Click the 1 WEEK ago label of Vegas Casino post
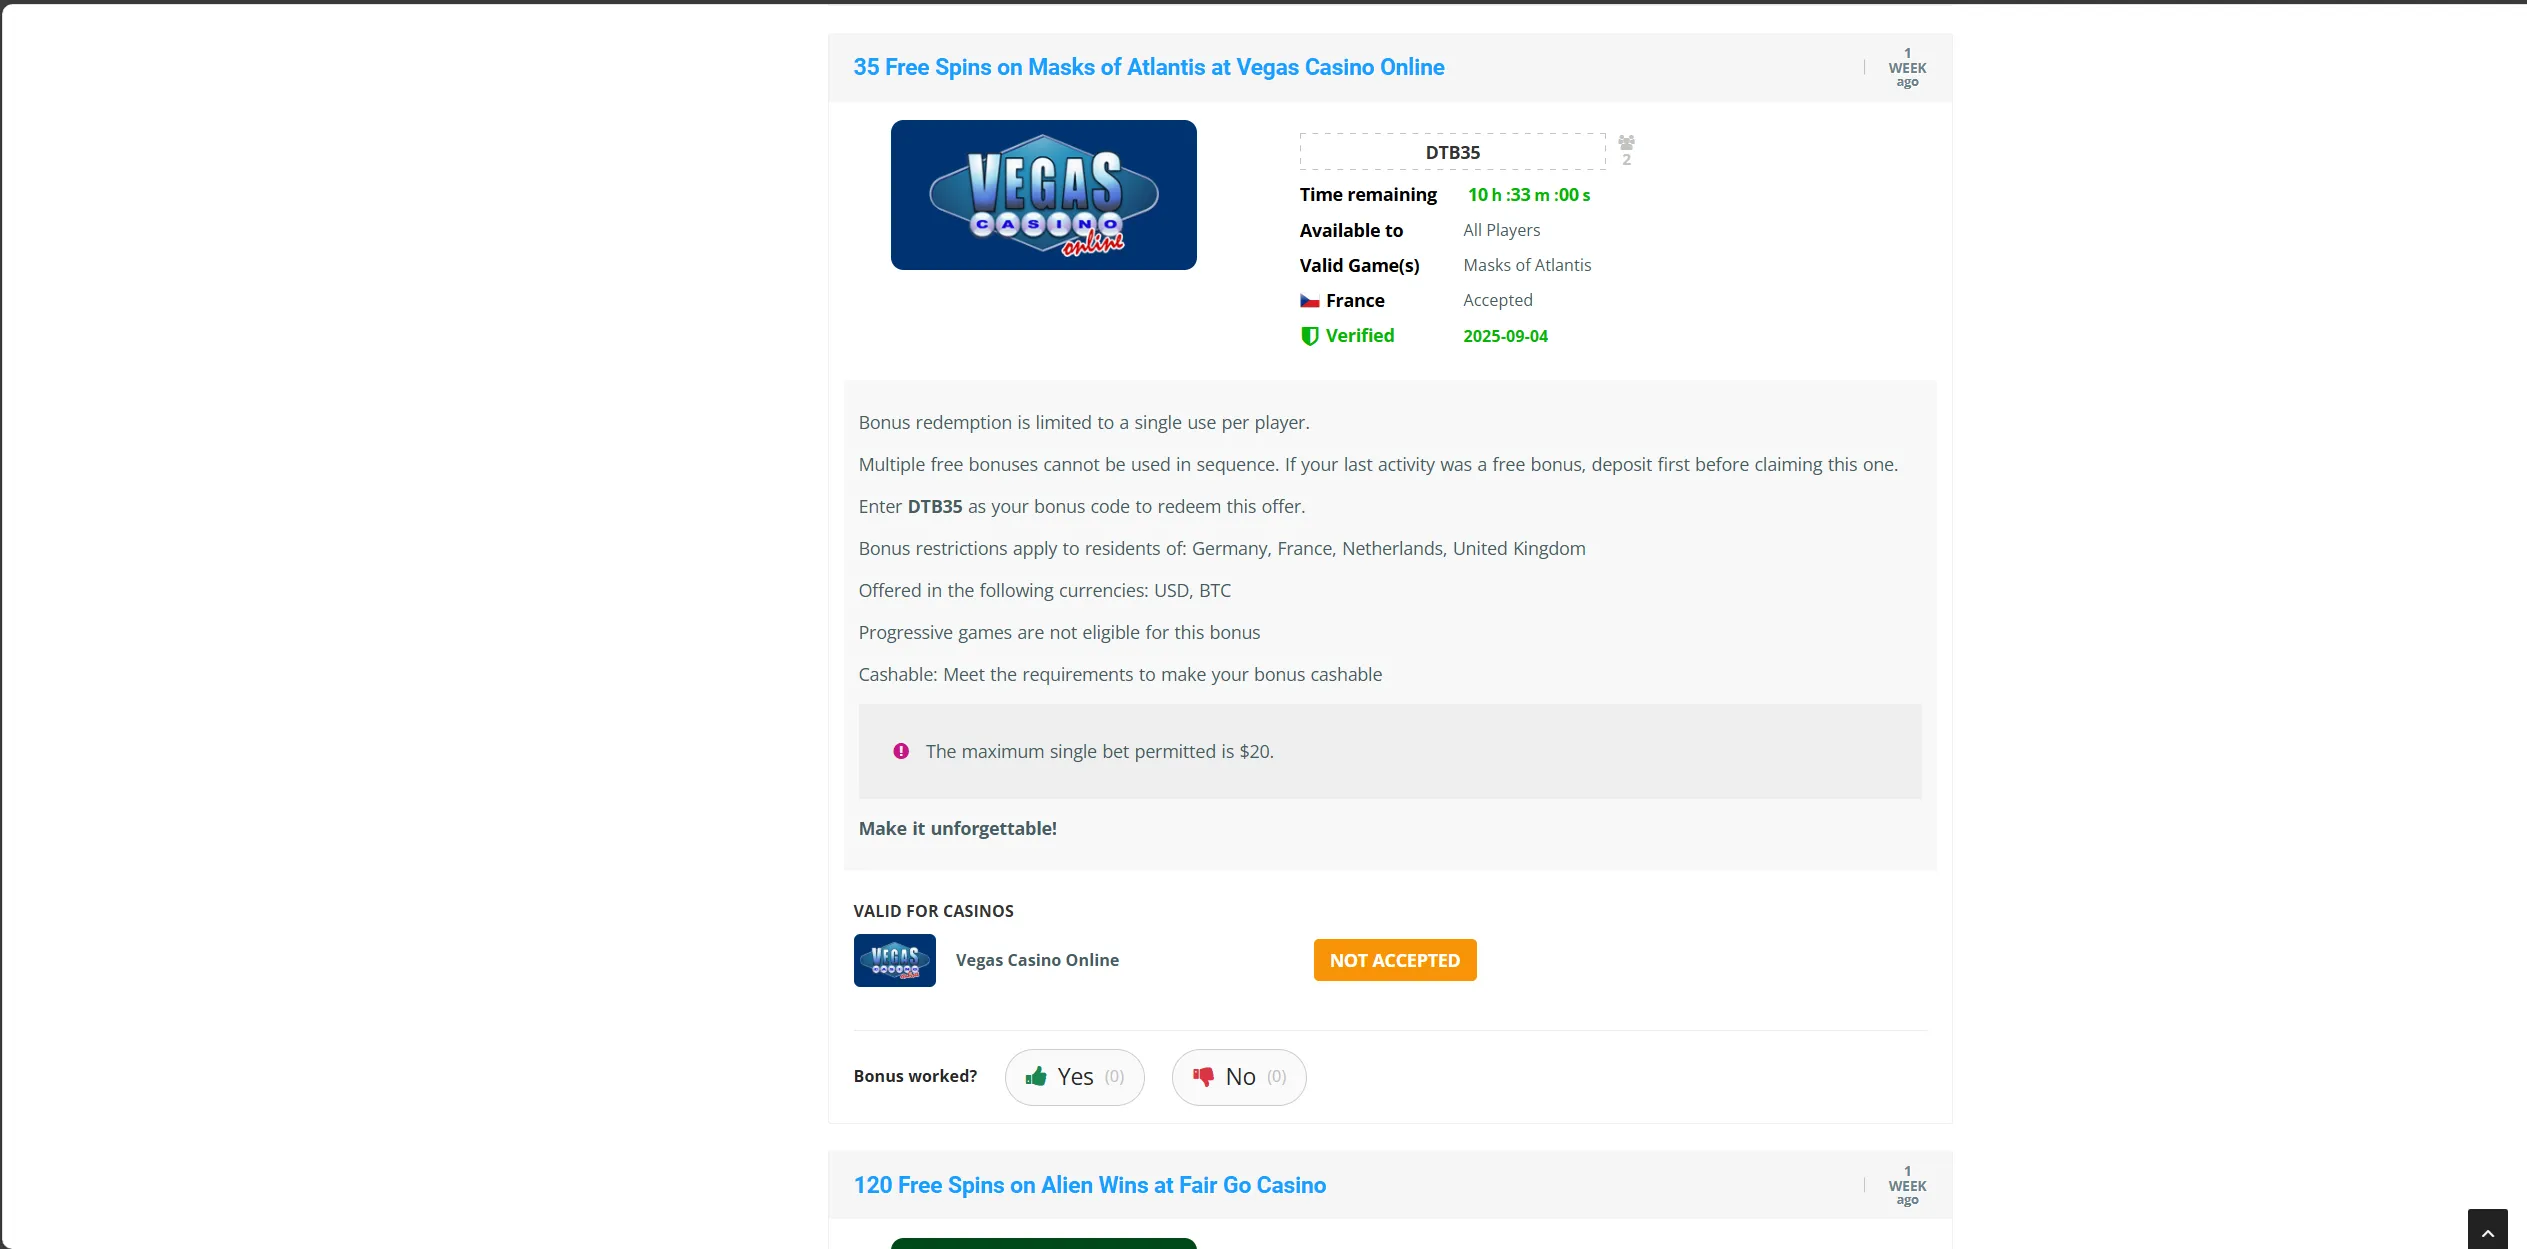The width and height of the screenshot is (2527, 1249). (x=1906, y=67)
